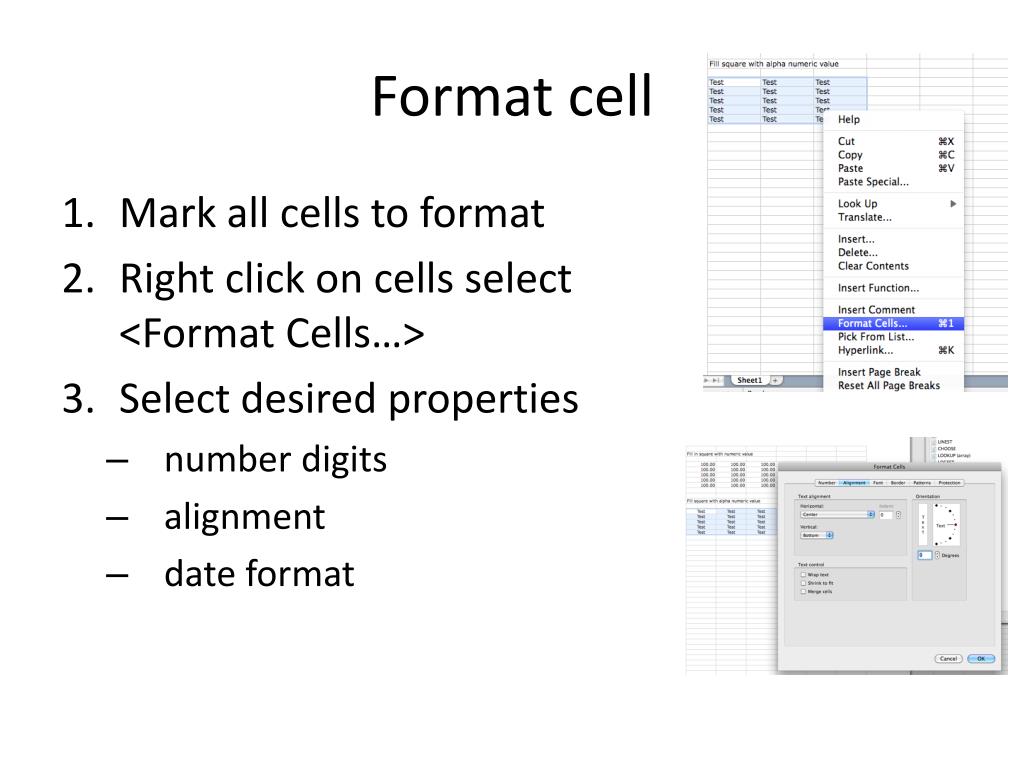Open the Protection tab in Format Cells
This screenshot has width=1024, height=768.
tap(950, 483)
